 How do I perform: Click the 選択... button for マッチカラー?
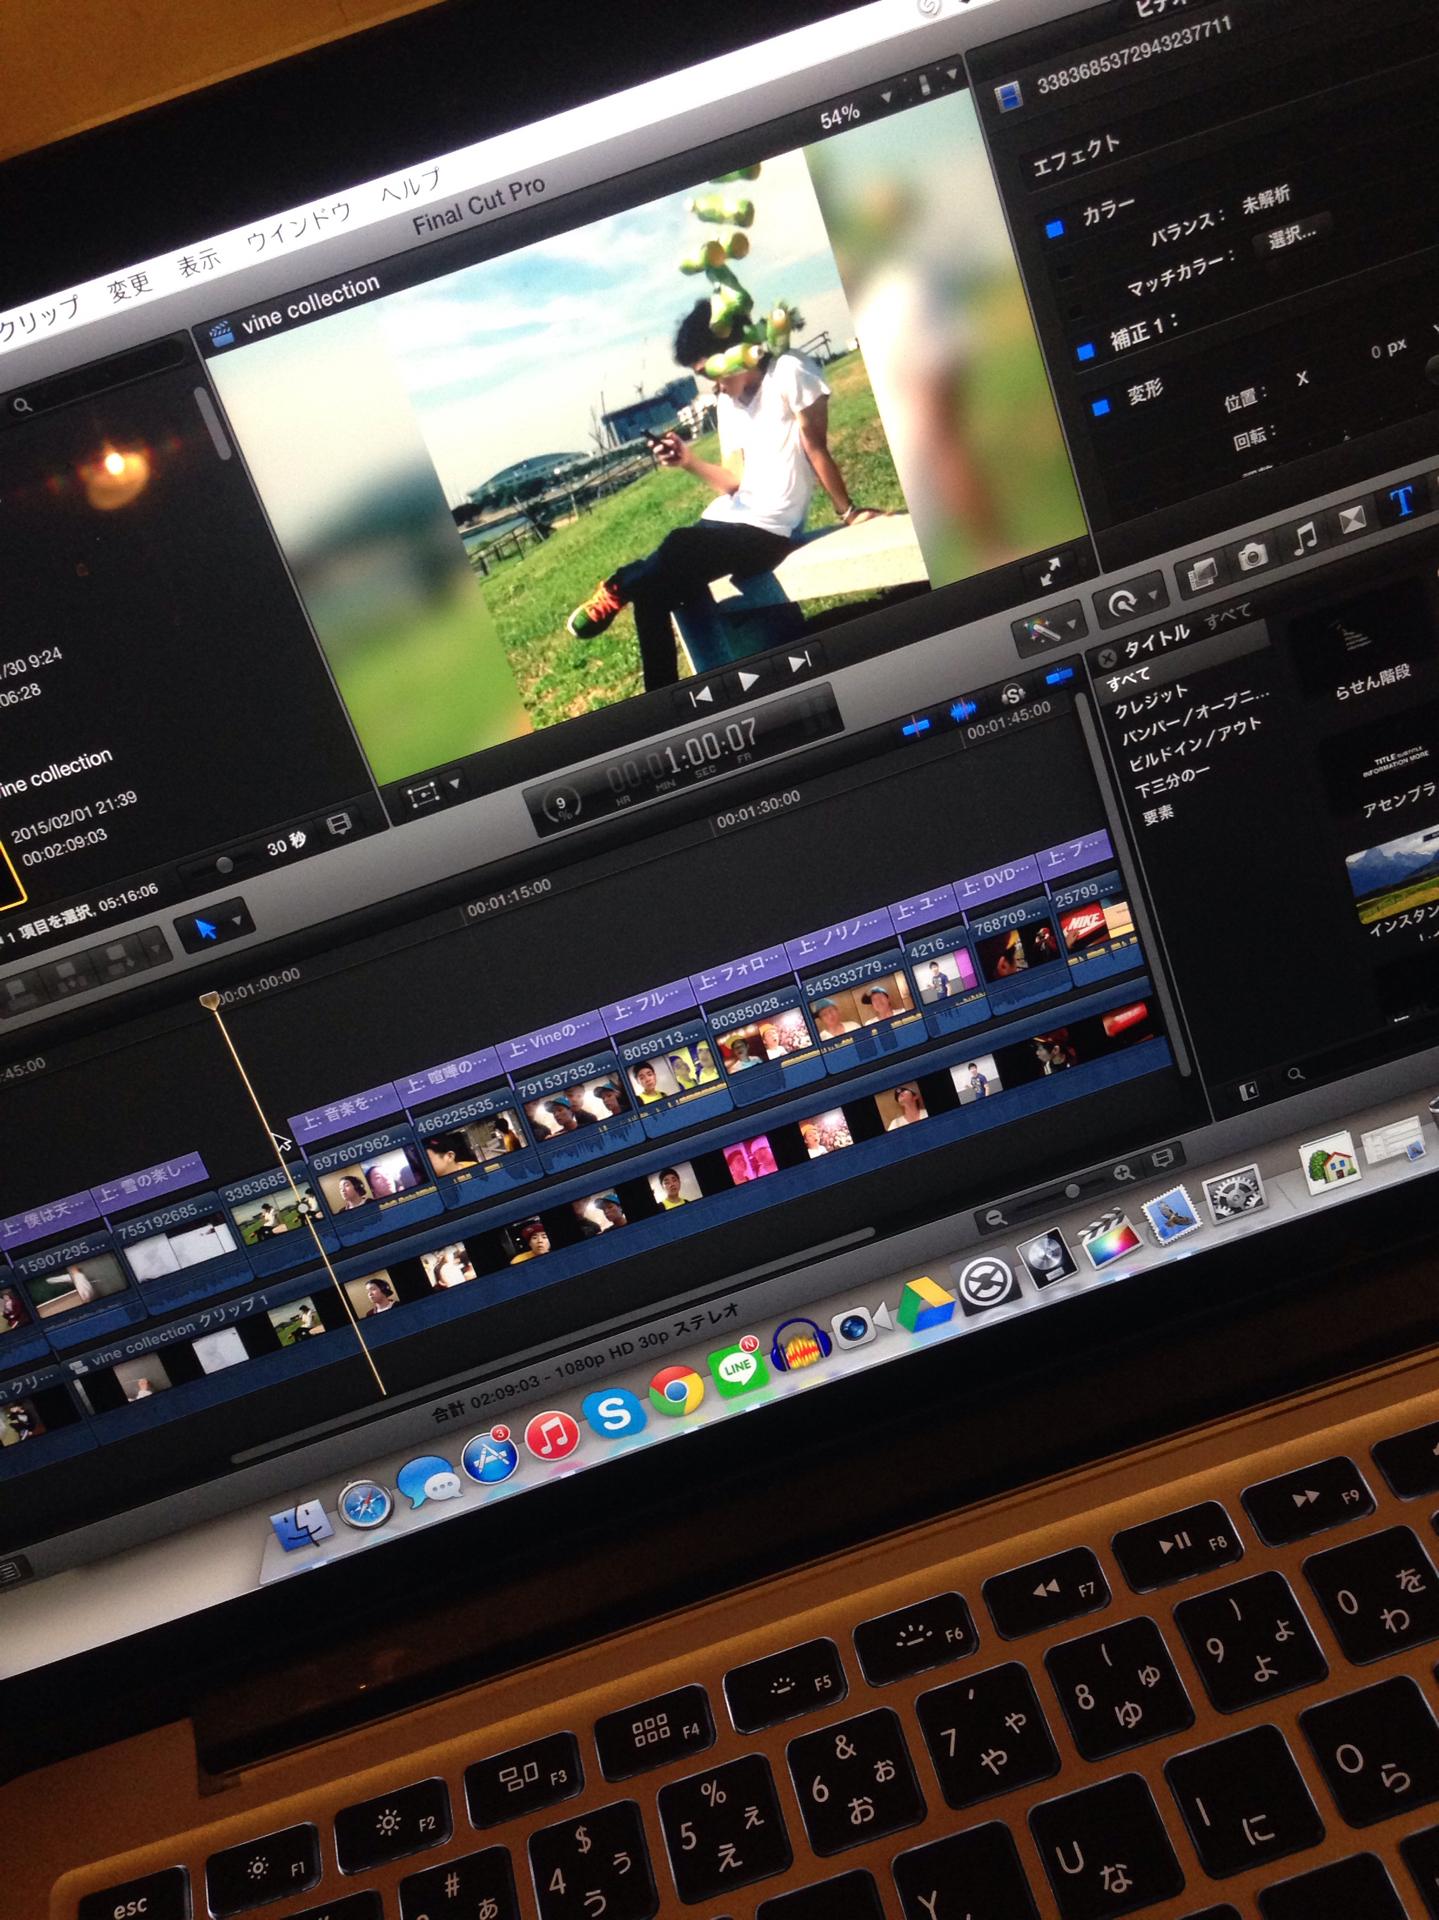tap(1293, 235)
